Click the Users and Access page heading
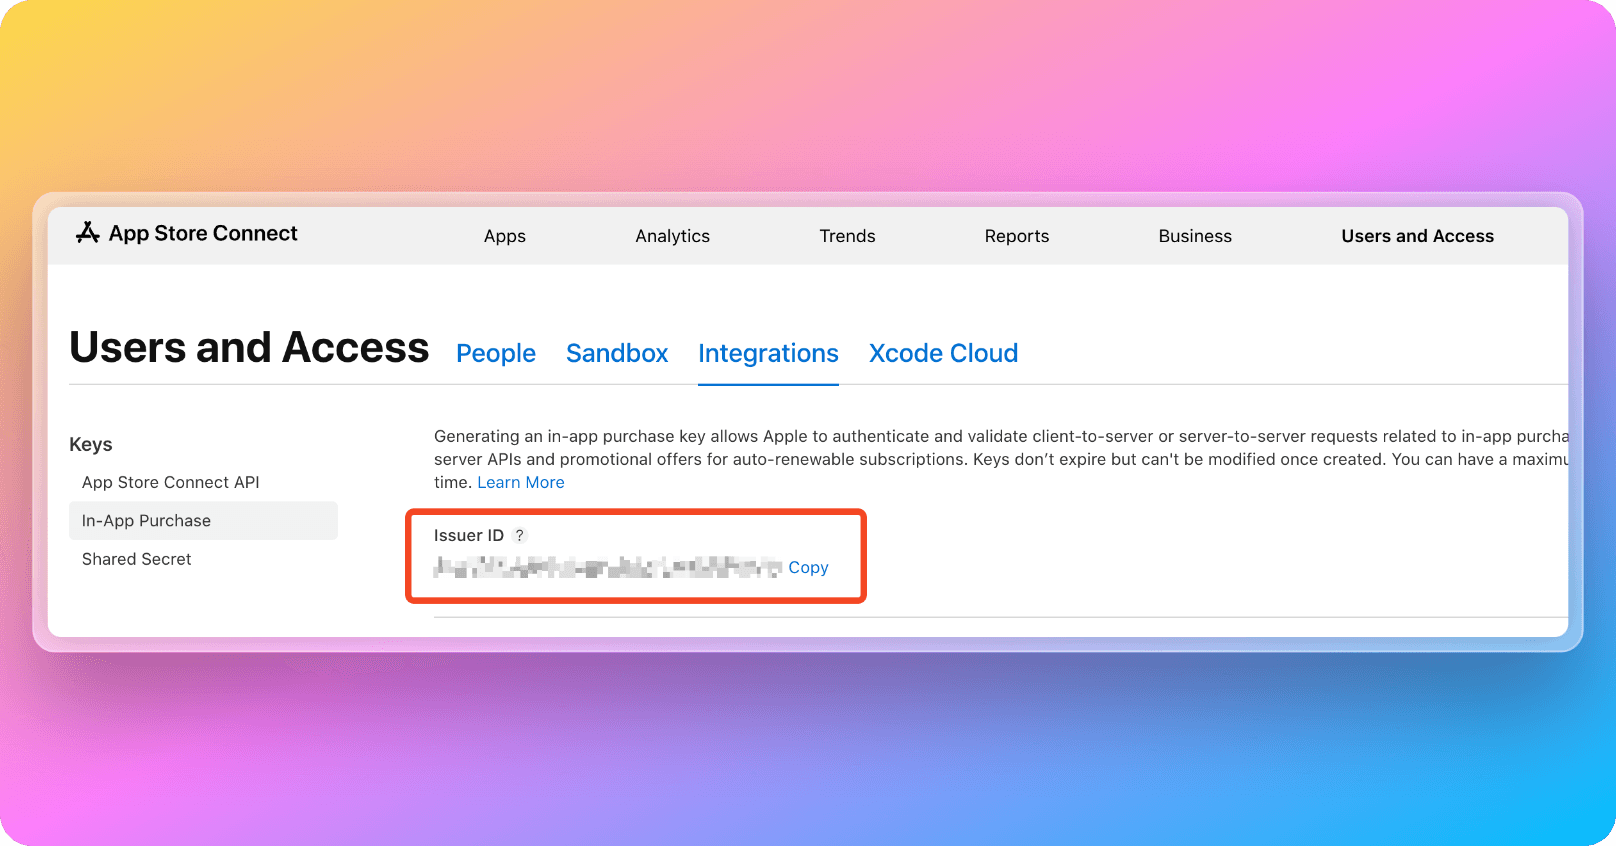The image size is (1616, 846). point(249,348)
